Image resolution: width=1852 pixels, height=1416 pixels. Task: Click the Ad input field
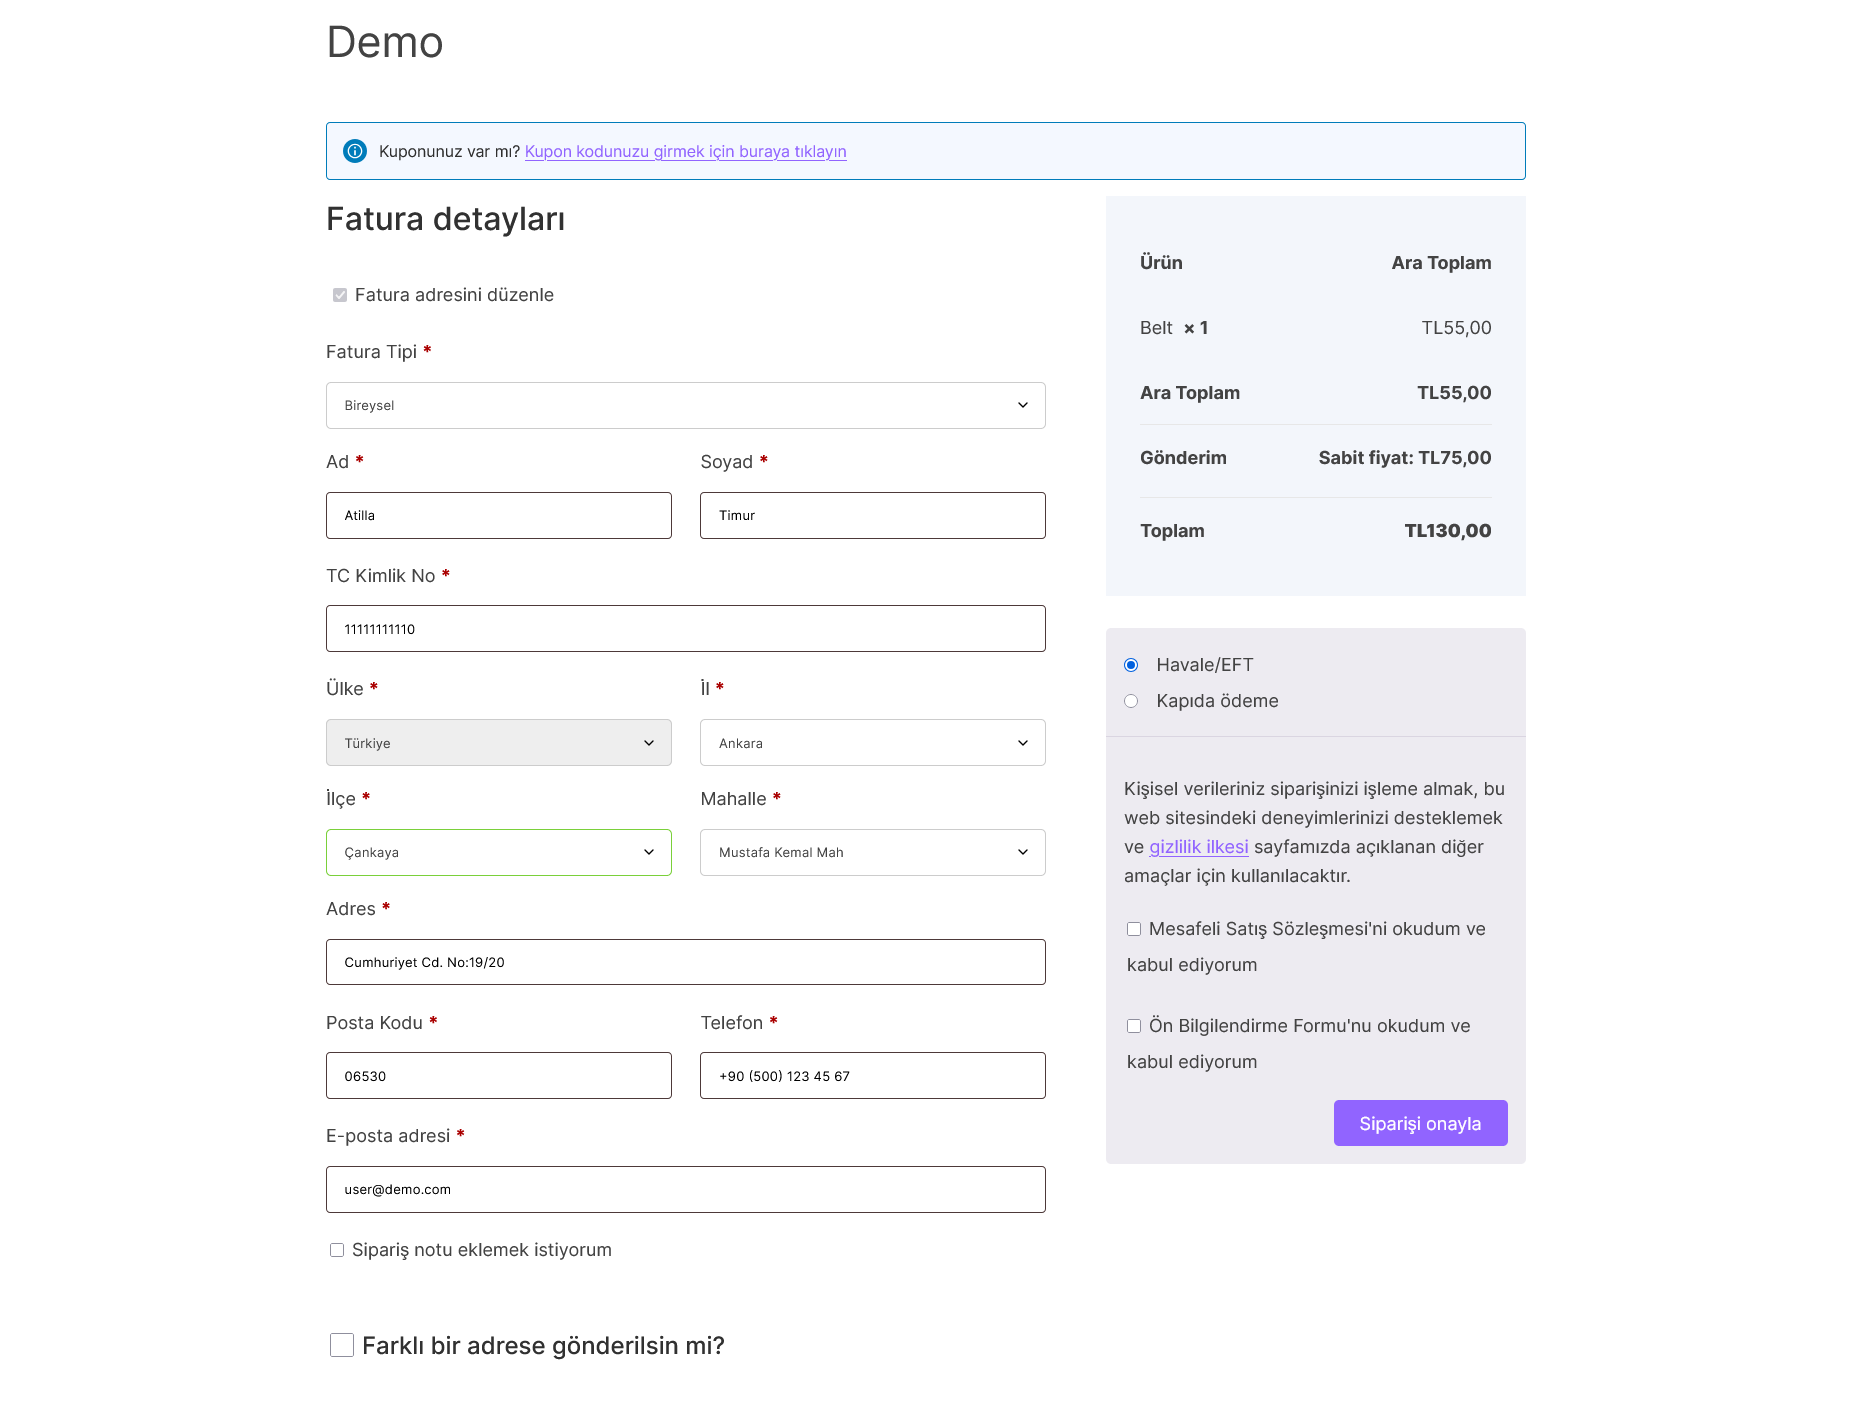click(x=499, y=515)
